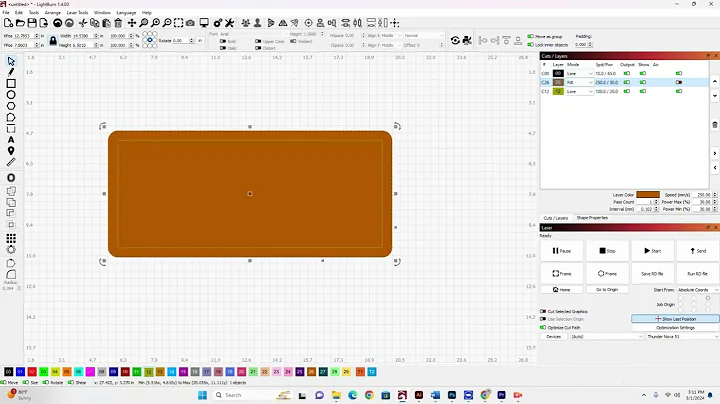
Task: Open a project file from the toolbar
Action: pyautogui.click(x=20, y=23)
